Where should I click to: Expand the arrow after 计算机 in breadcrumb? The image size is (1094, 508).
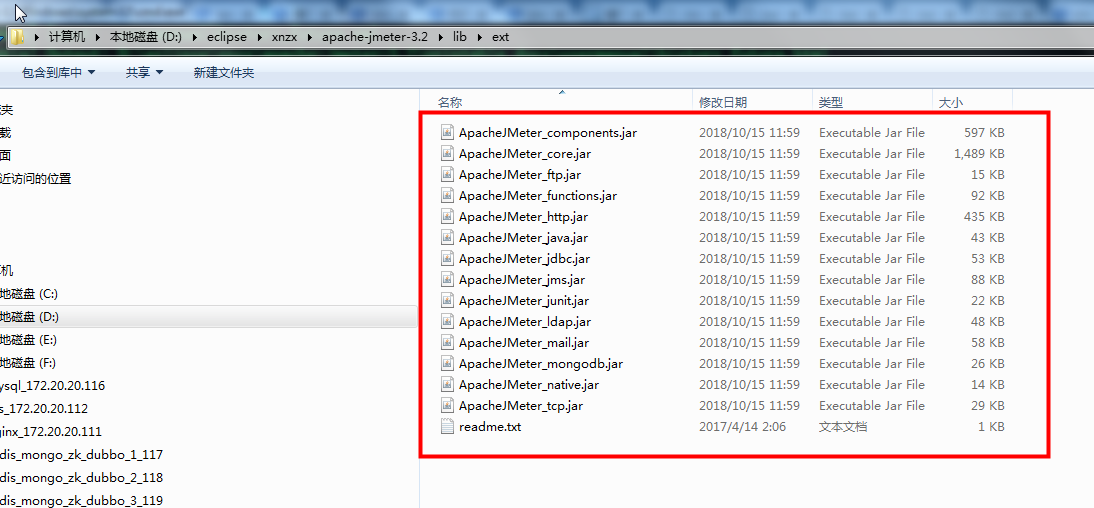click(x=98, y=37)
